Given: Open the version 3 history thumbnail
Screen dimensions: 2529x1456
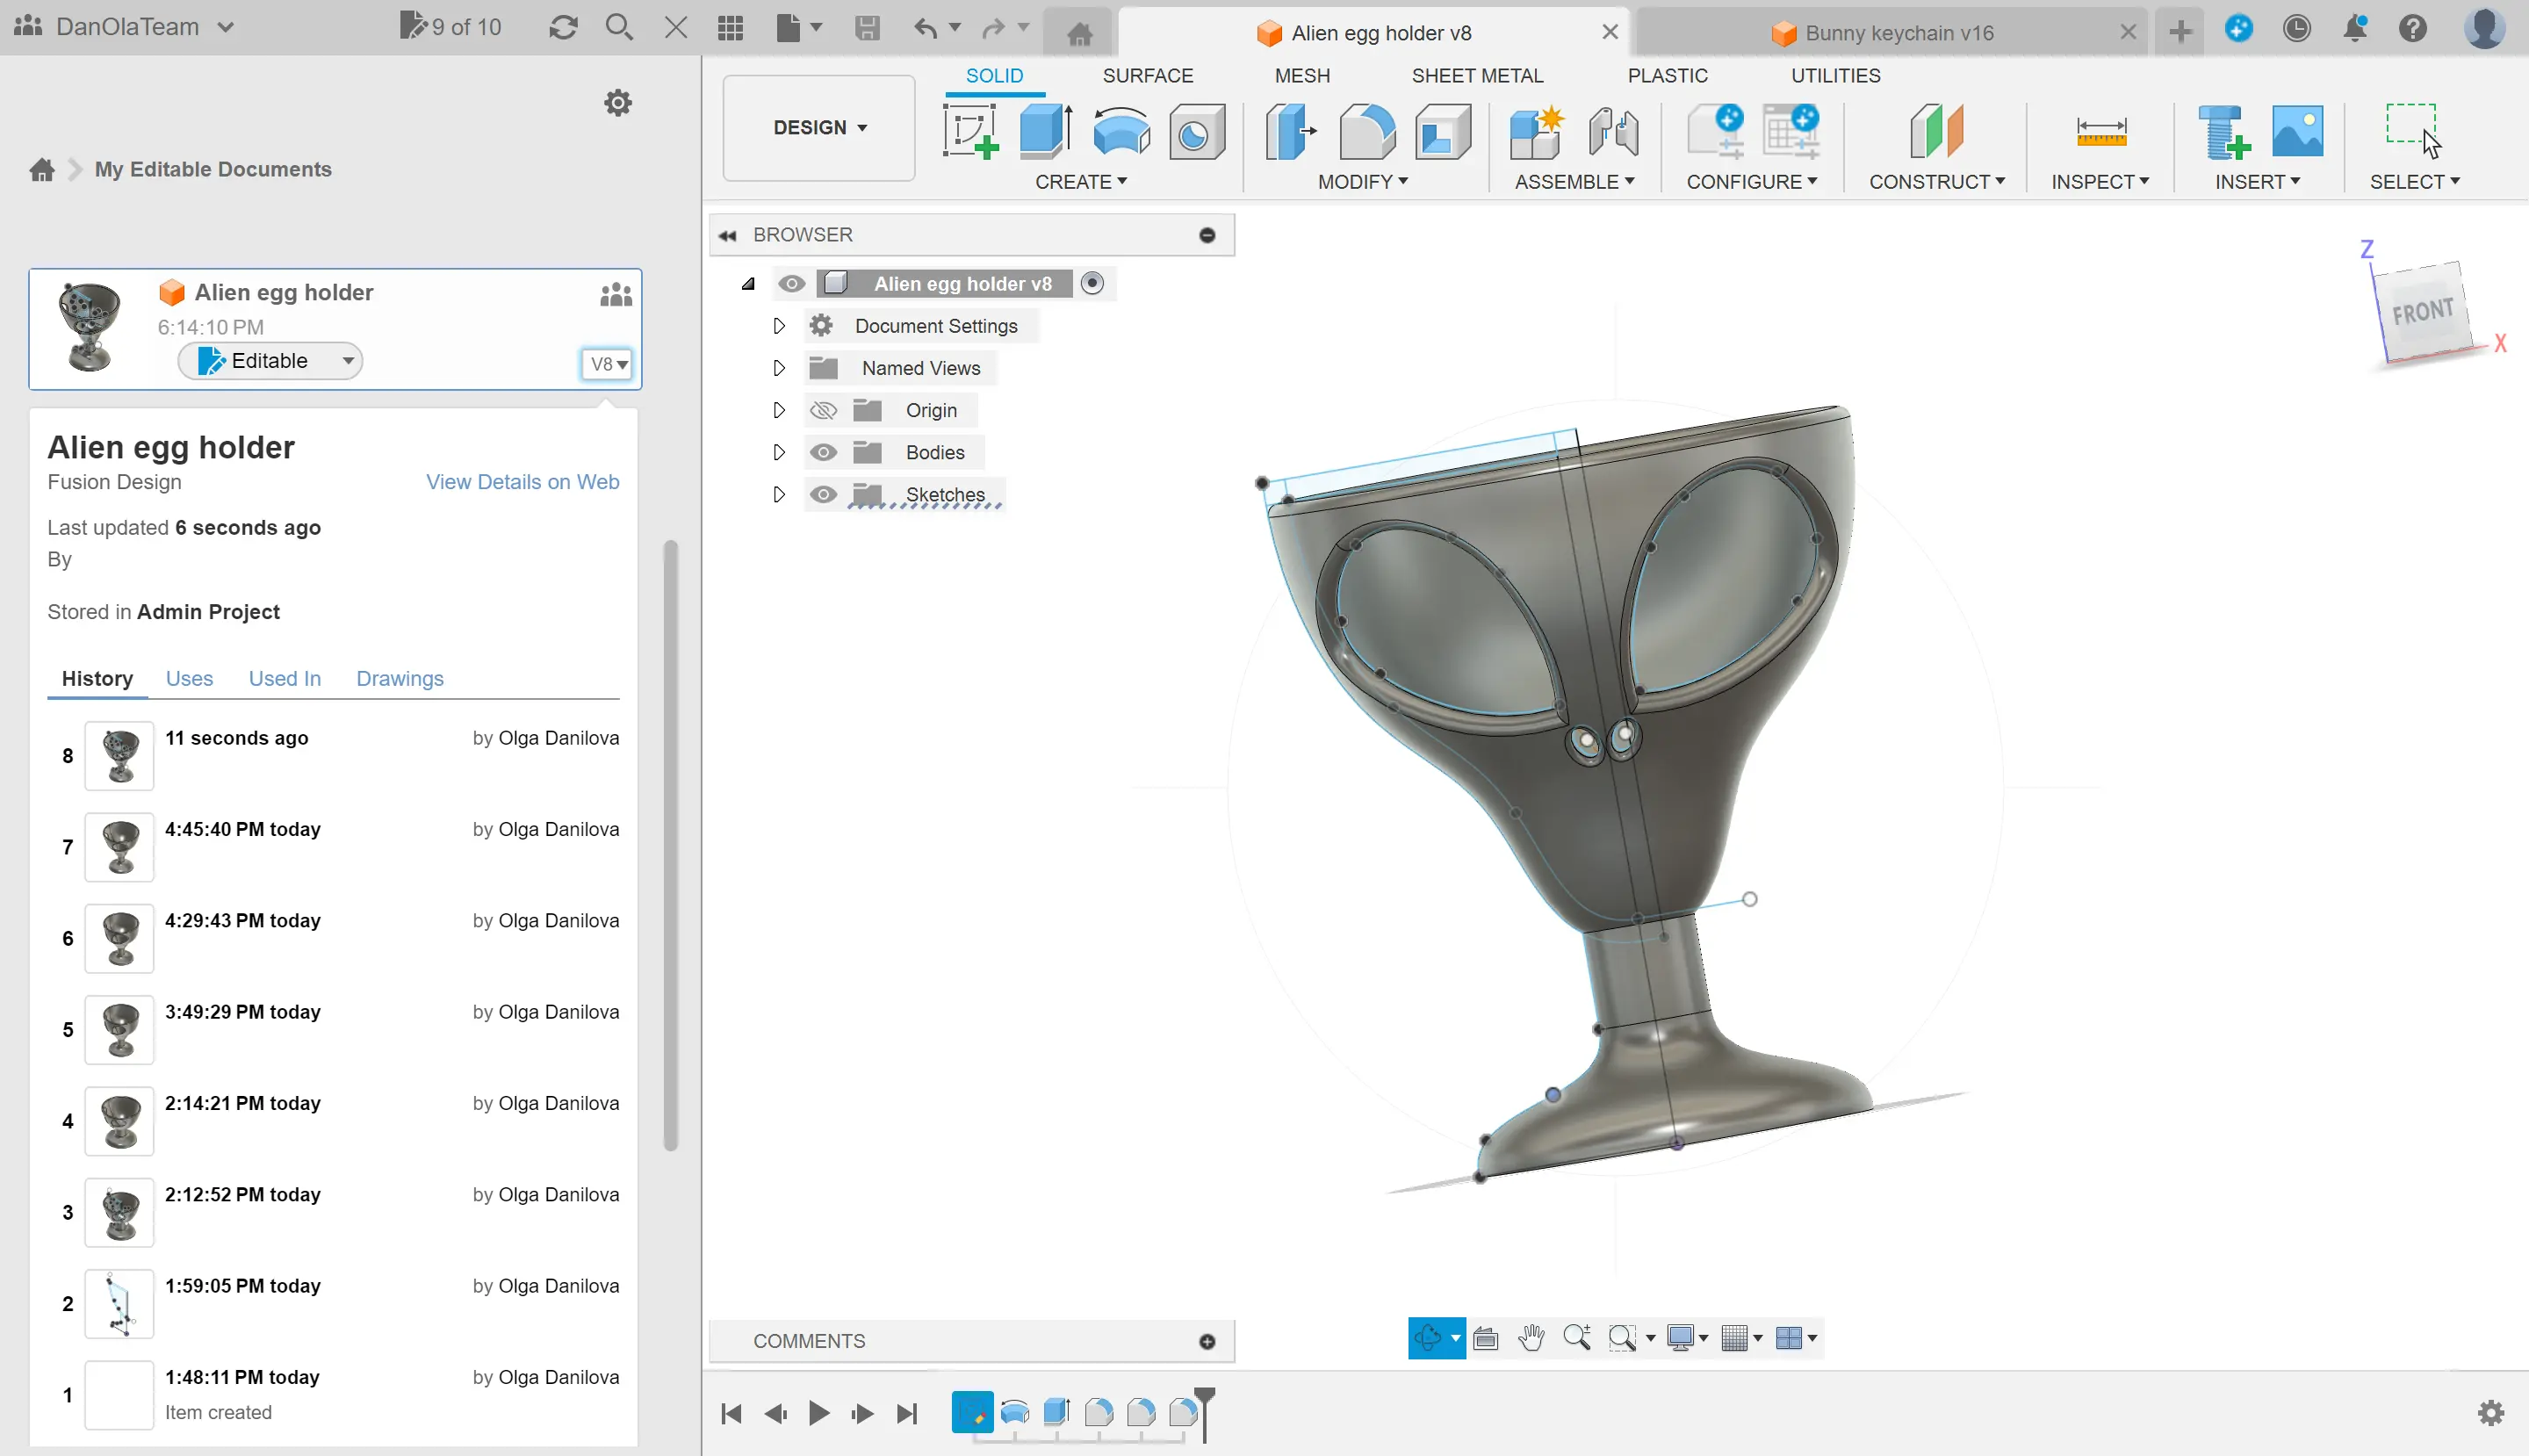Looking at the screenshot, I should pos(119,1213).
